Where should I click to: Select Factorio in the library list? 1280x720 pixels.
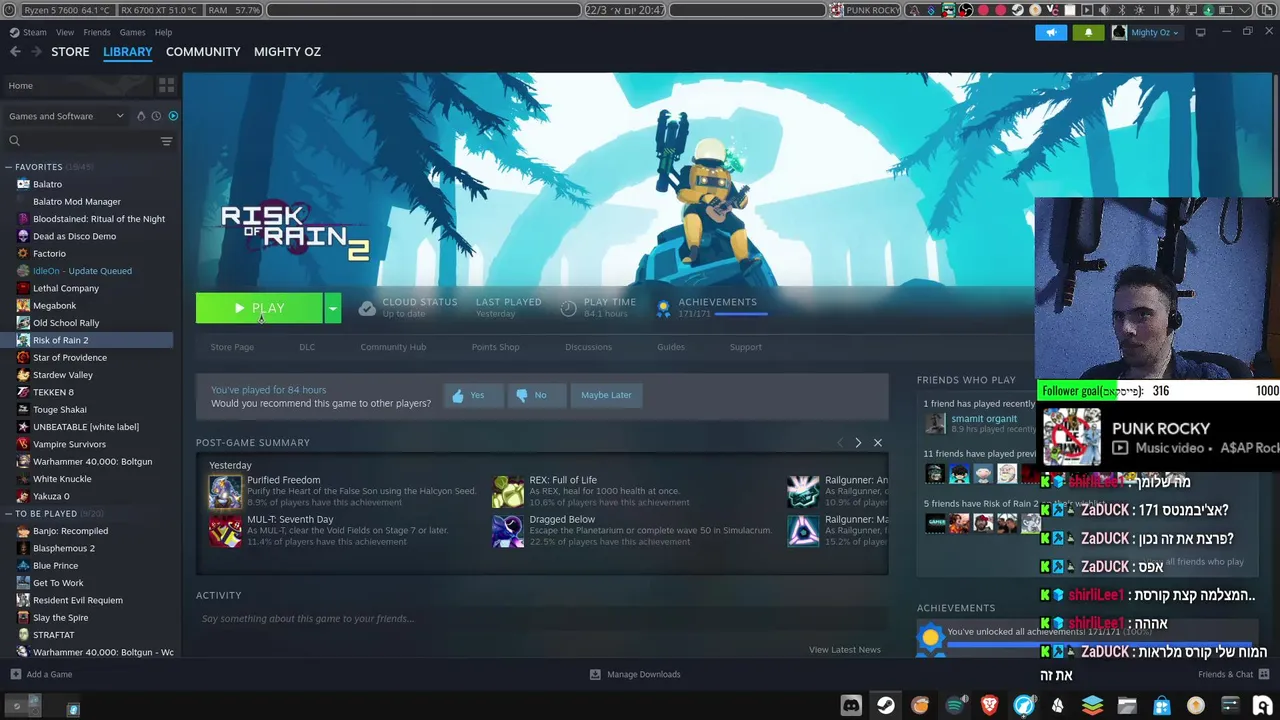pos(49,254)
